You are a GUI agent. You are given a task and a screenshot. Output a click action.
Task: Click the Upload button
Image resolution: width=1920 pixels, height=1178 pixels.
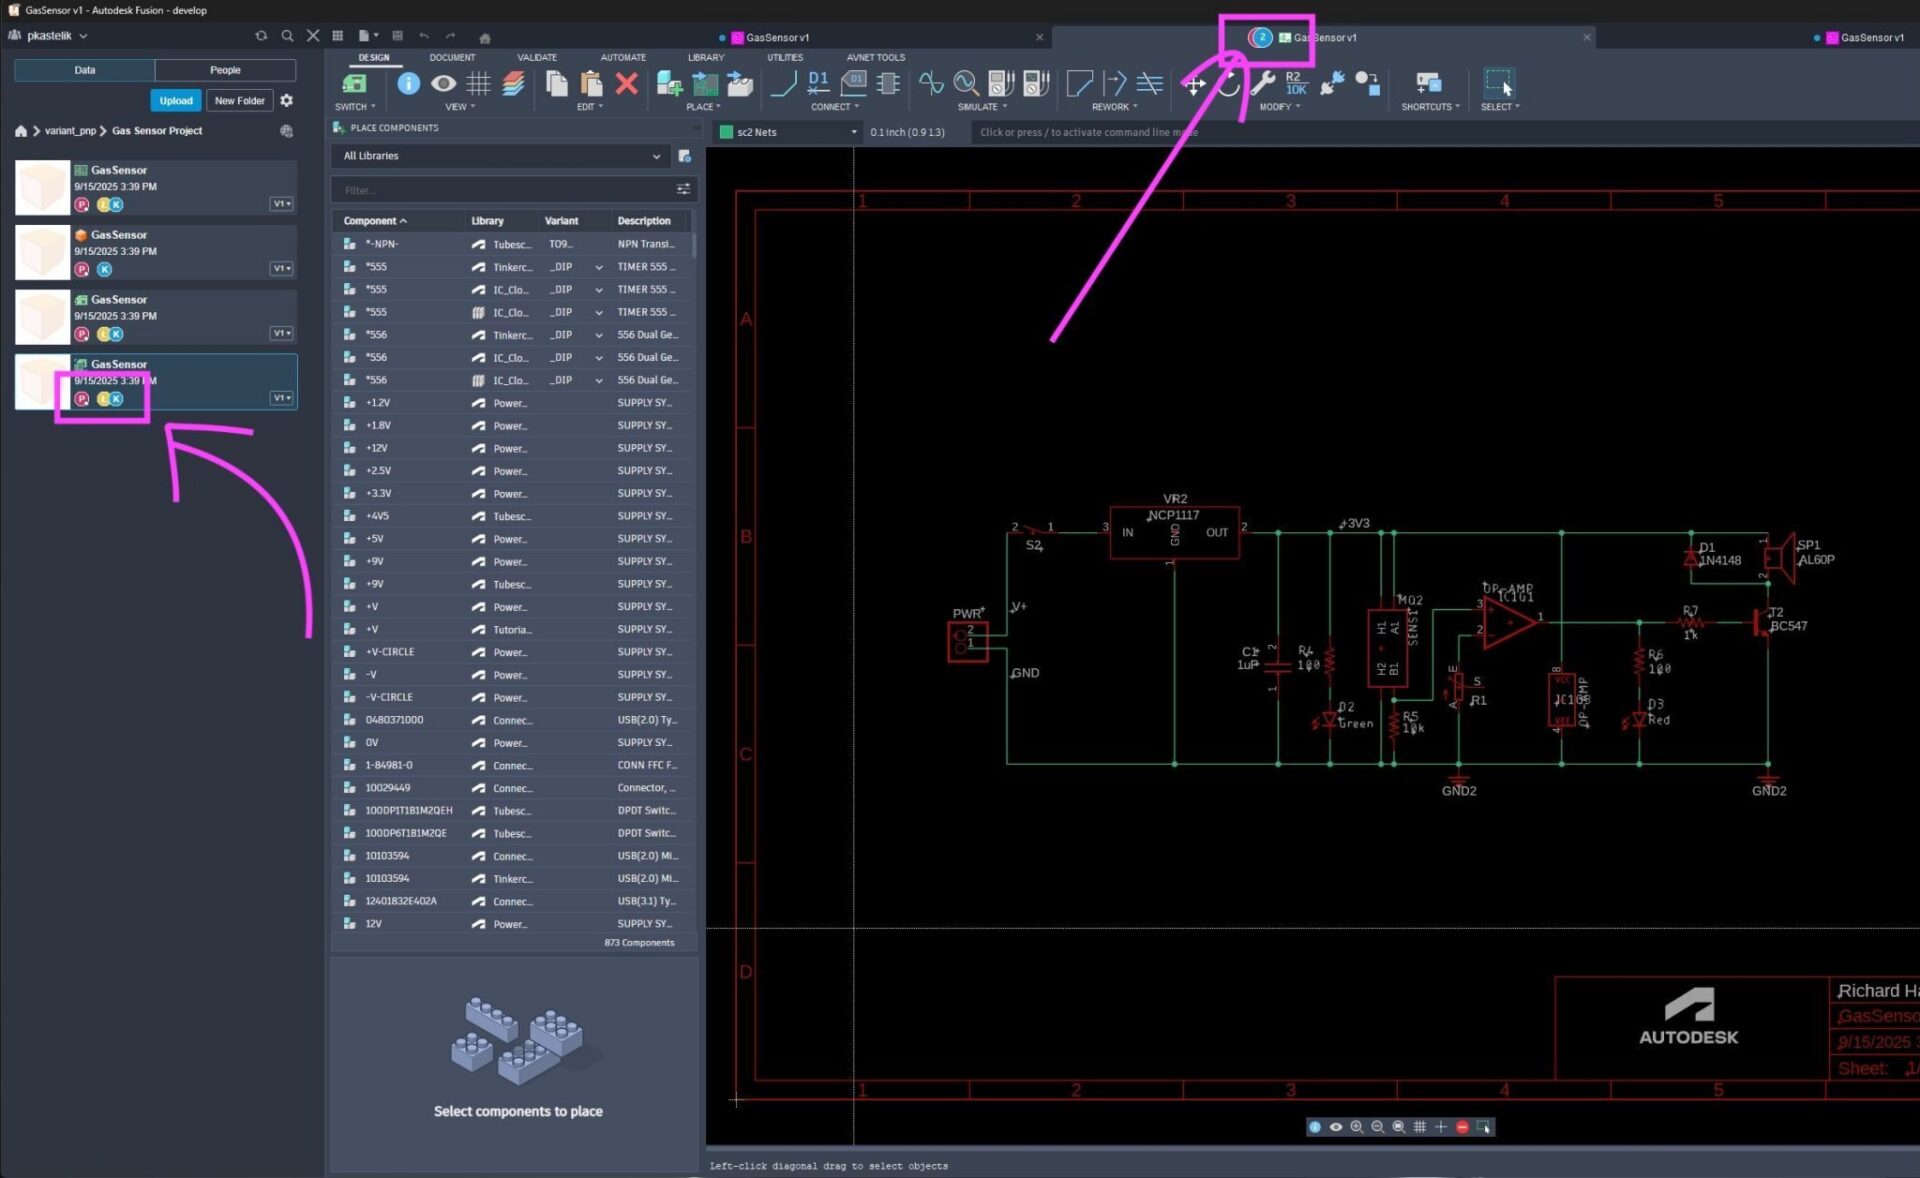point(176,100)
